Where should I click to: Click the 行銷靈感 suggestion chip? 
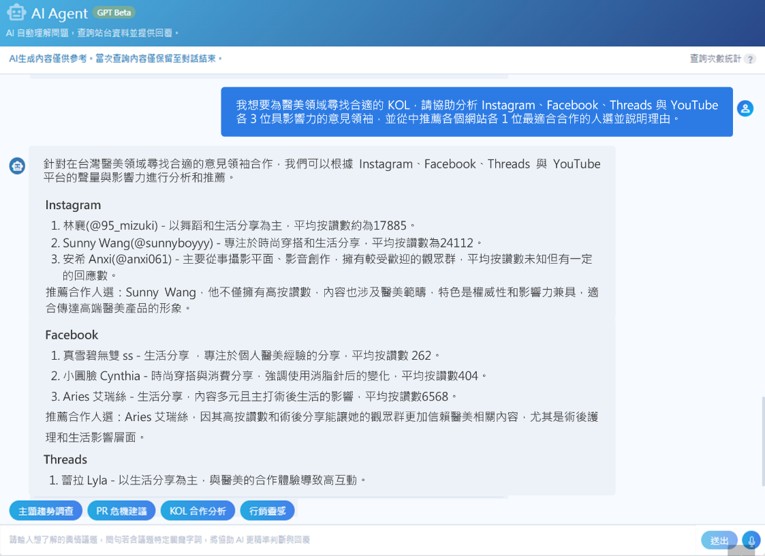(267, 511)
